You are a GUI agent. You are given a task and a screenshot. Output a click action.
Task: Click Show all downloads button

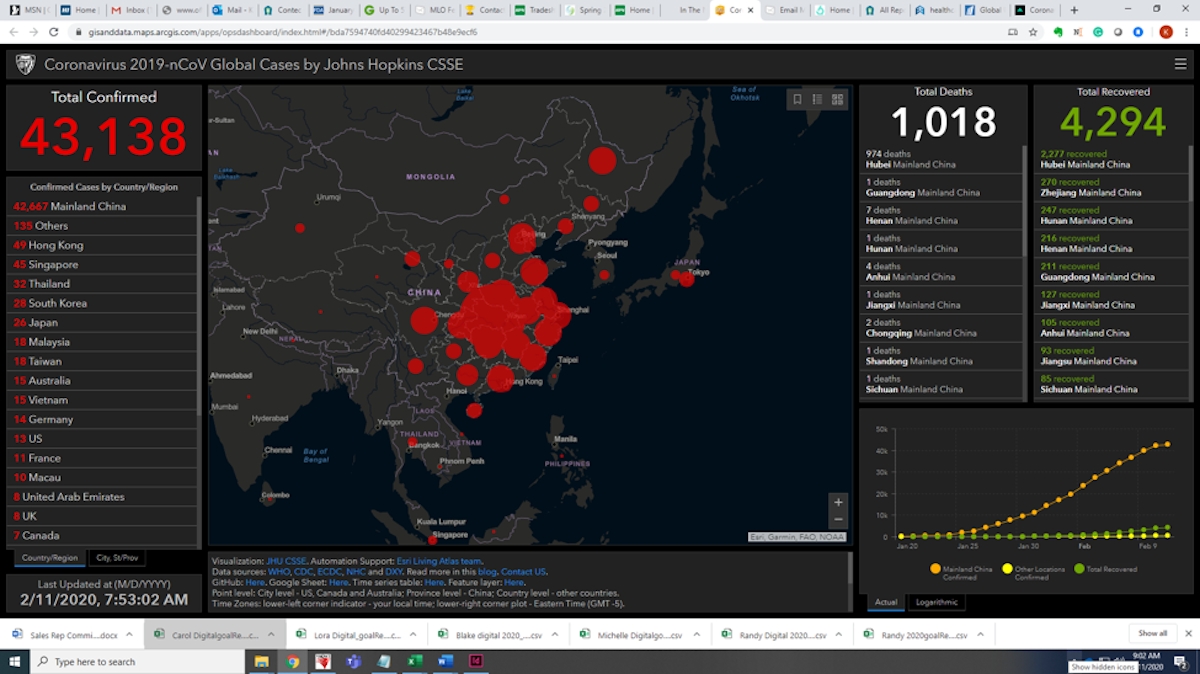click(x=1152, y=633)
